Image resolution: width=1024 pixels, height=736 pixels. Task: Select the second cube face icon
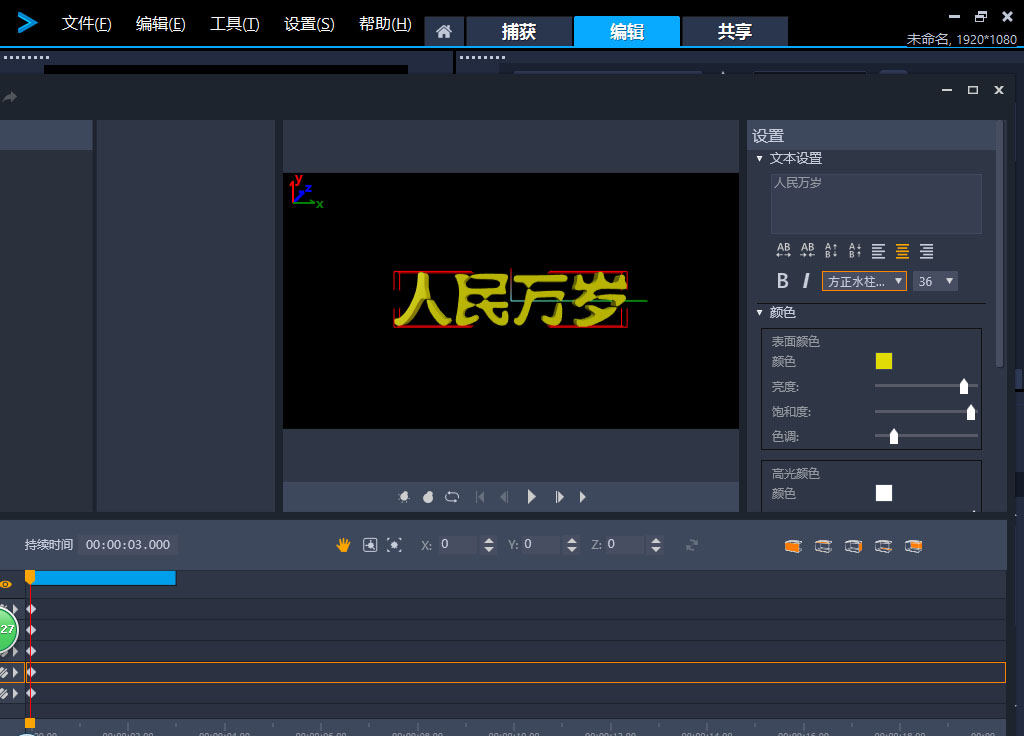pyautogui.click(x=823, y=546)
